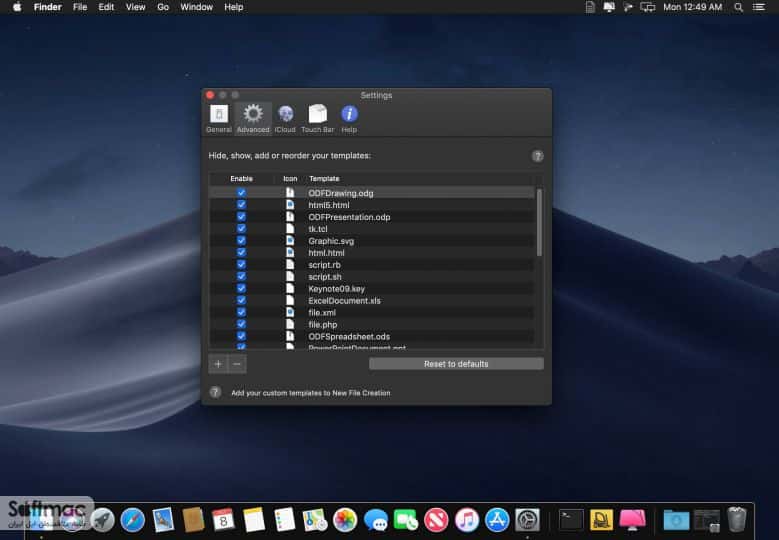
Task: Select the ODFPresentation.odp template name
Action: [x=349, y=217]
